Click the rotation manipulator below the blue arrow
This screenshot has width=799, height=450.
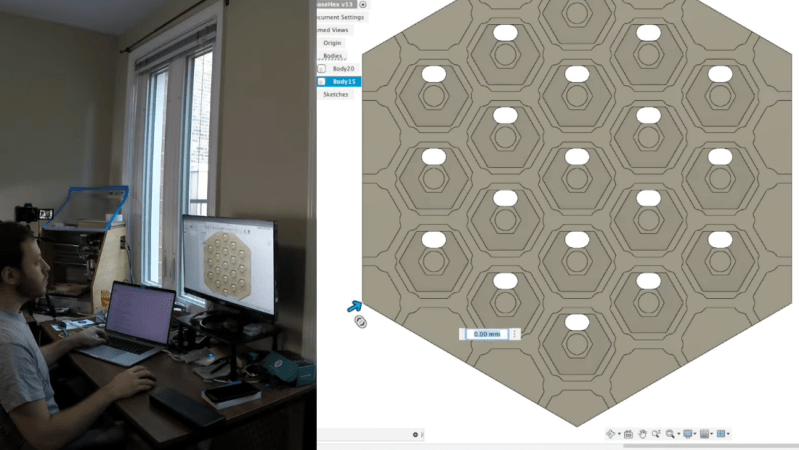tap(360, 321)
